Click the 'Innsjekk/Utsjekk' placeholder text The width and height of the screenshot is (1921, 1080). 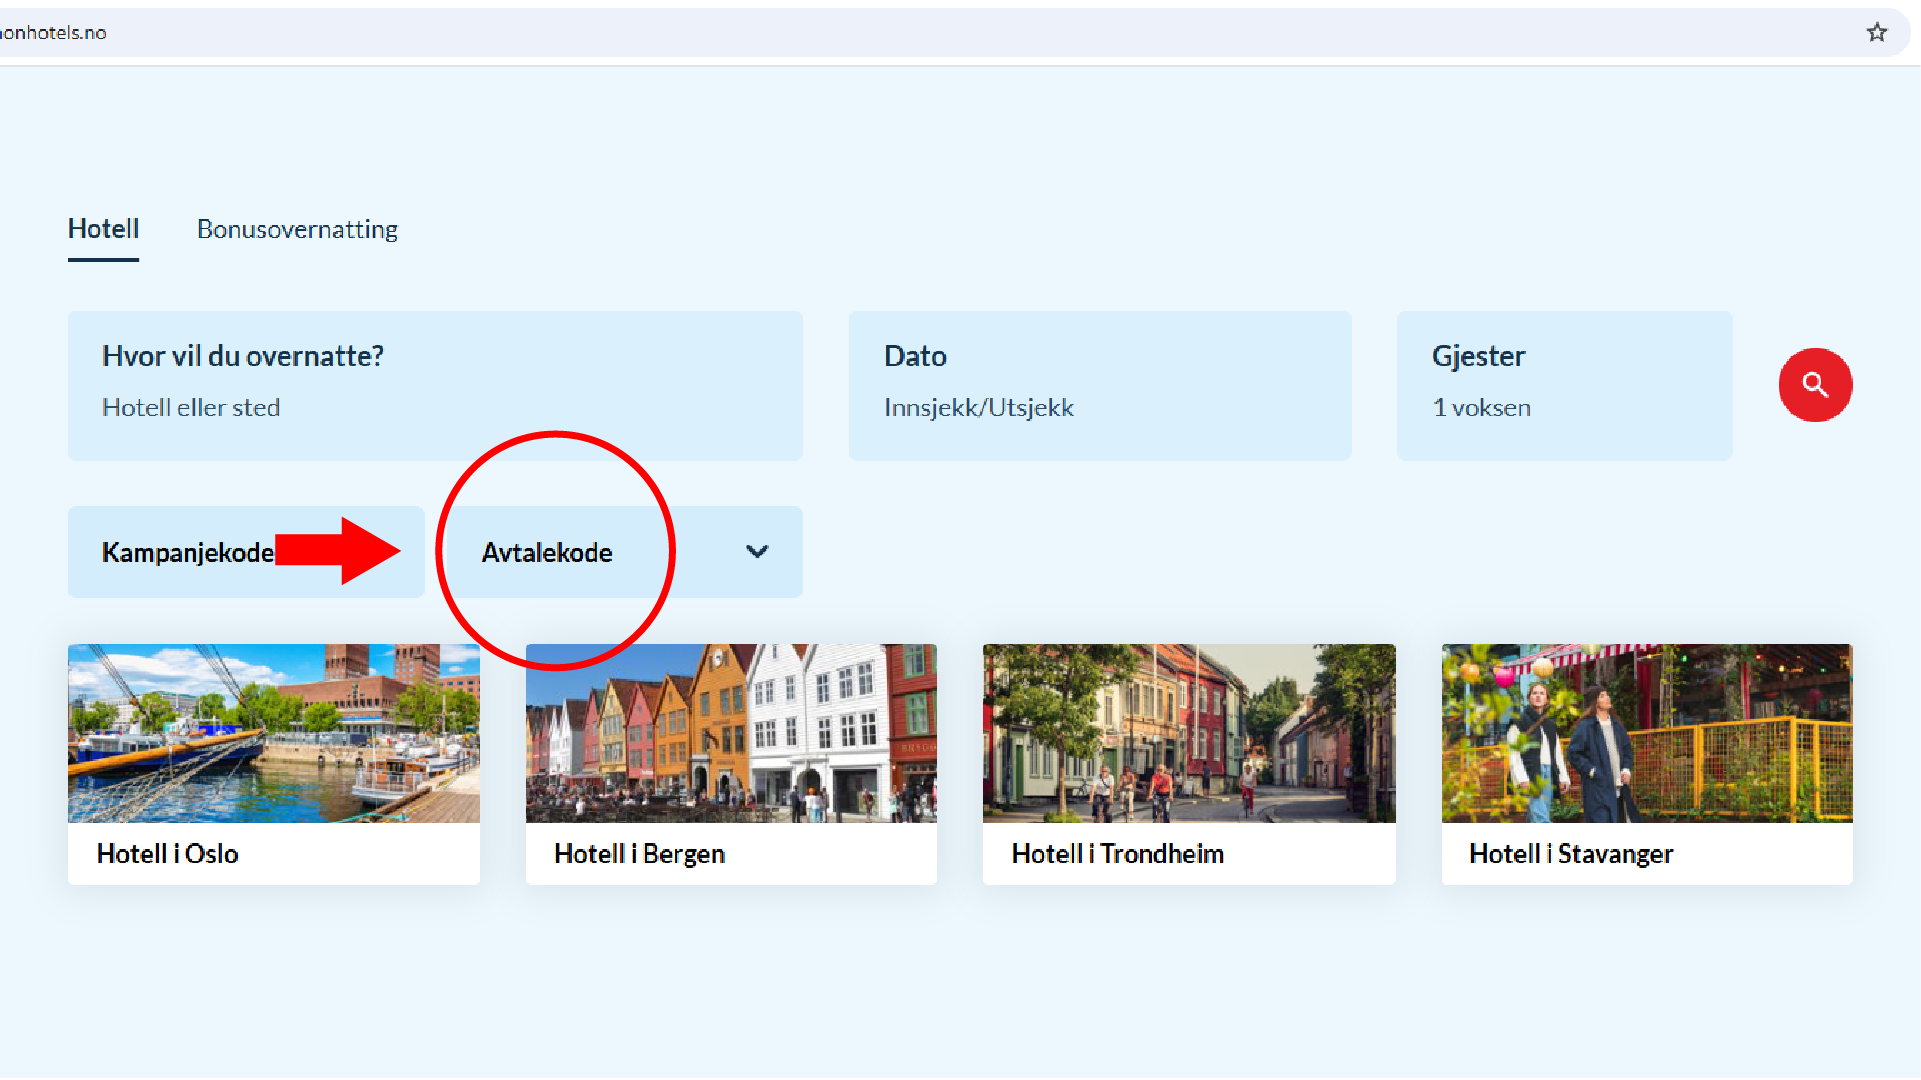tap(978, 408)
